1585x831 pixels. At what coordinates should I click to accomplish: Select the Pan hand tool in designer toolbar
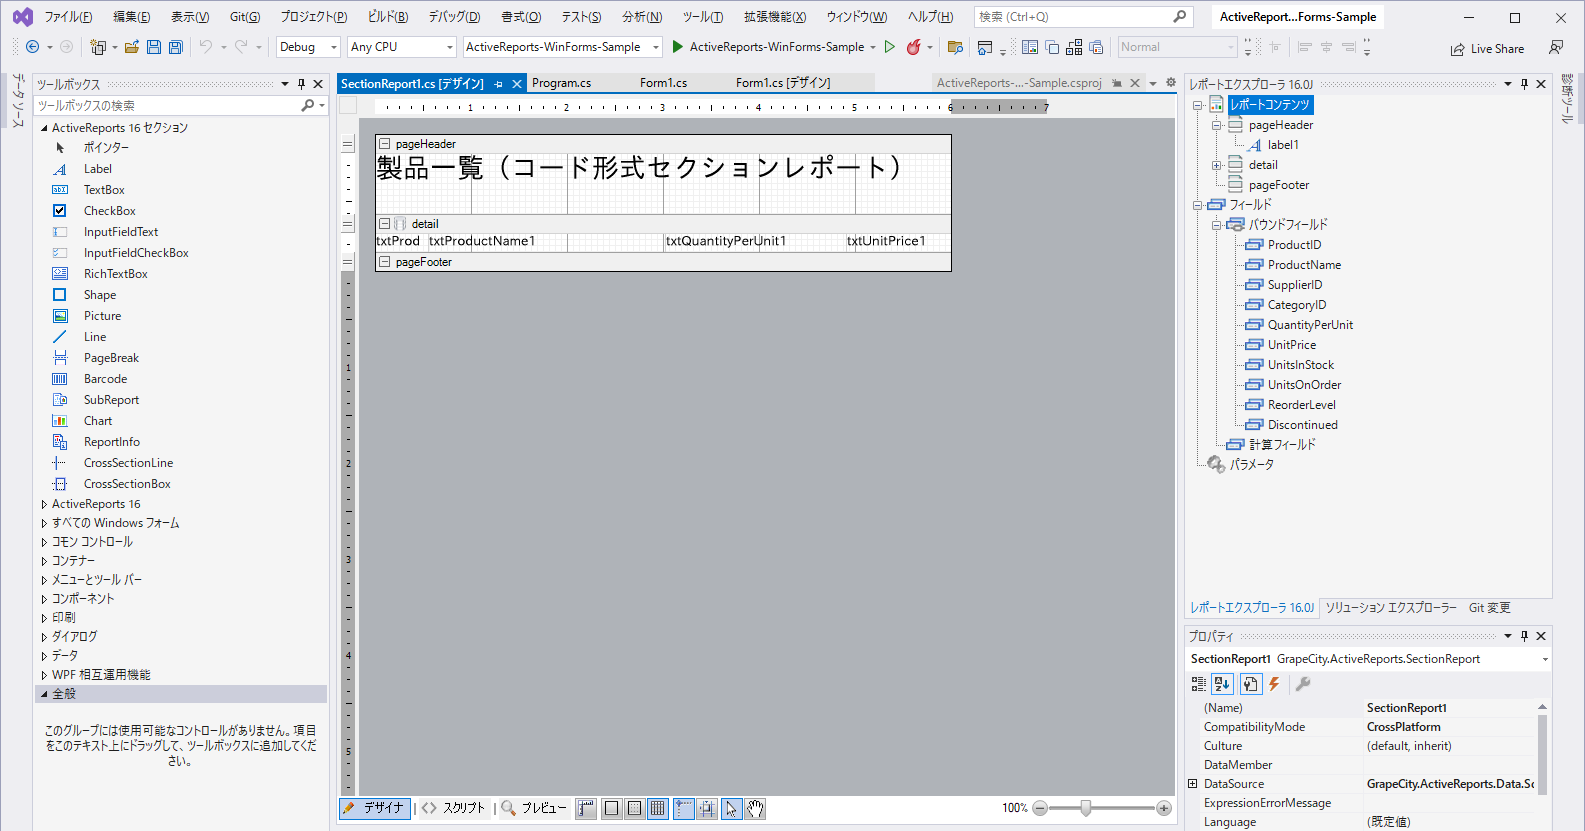tap(756, 808)
